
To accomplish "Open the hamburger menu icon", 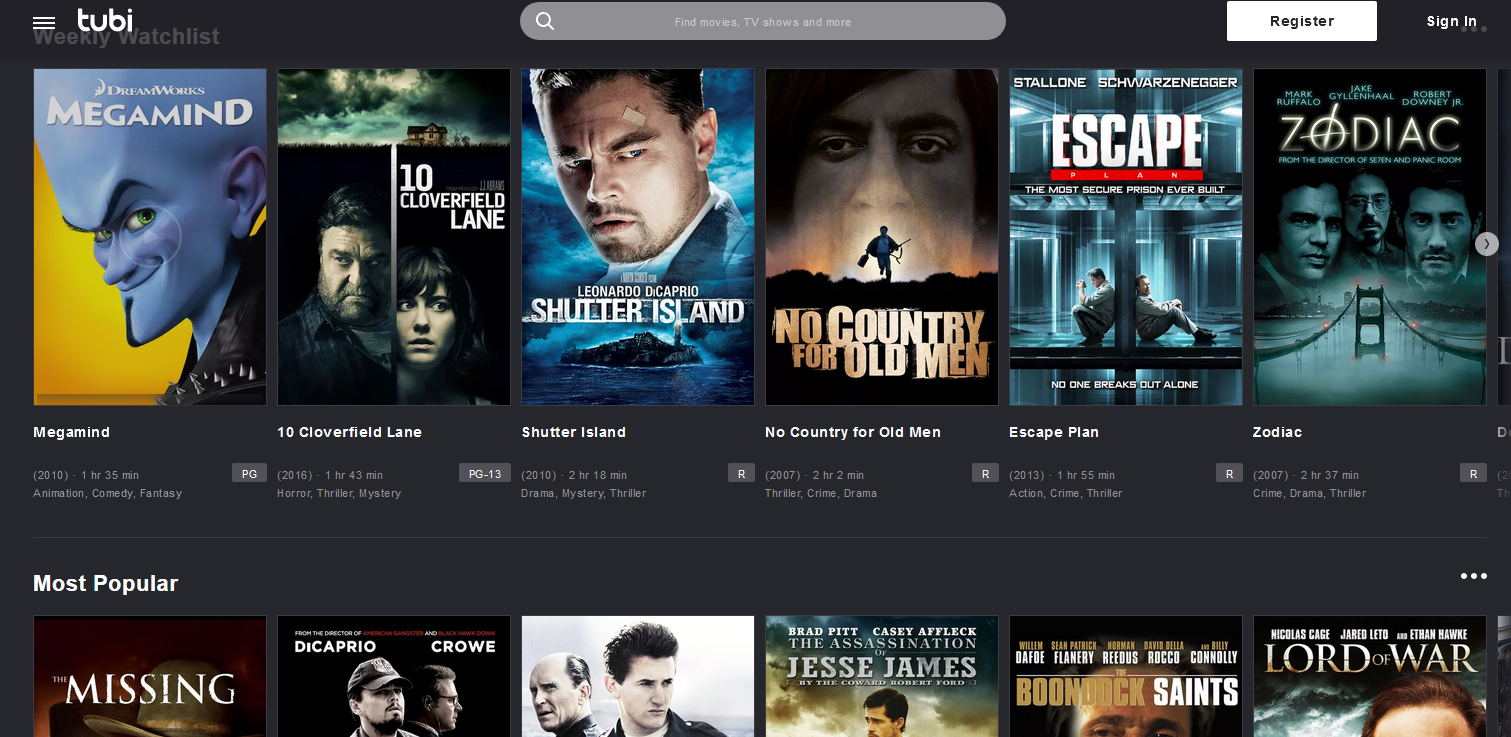I will coord(44,22).
